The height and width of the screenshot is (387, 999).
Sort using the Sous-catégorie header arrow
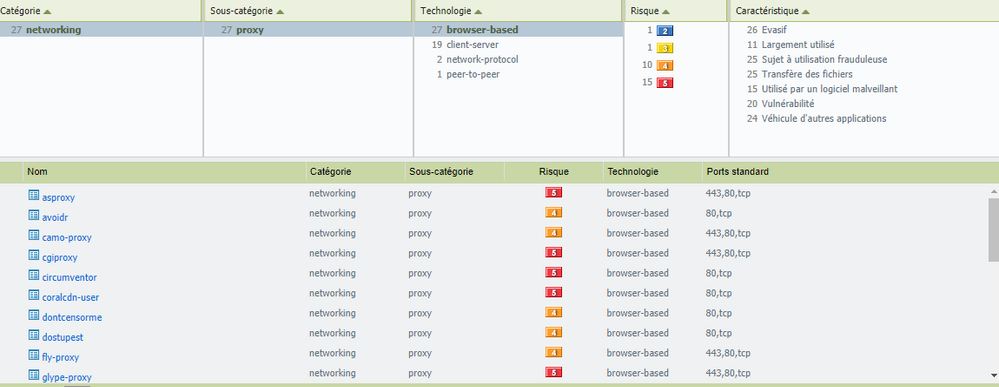pyautogui.click(x=280, y=11)
